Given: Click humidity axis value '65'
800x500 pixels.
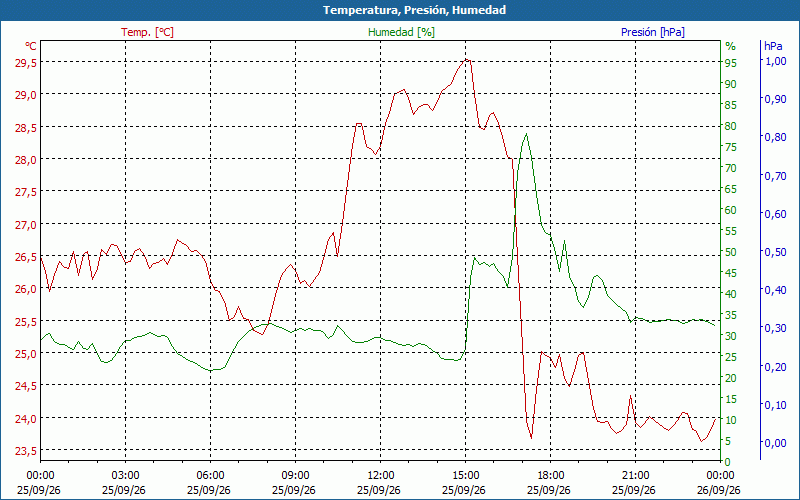Looking at the screenshot, I should coord(731,189).
